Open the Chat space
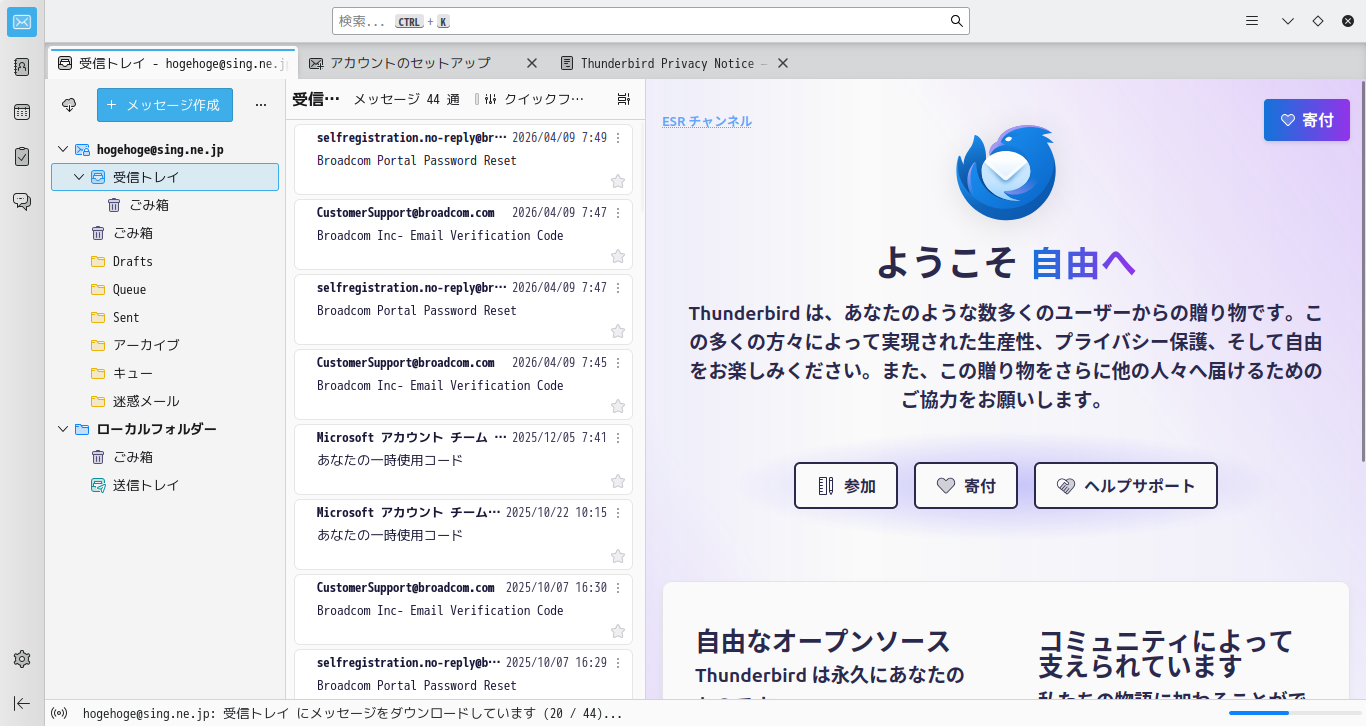Screen dimensions: 1366x726 (x=22, y=202)
